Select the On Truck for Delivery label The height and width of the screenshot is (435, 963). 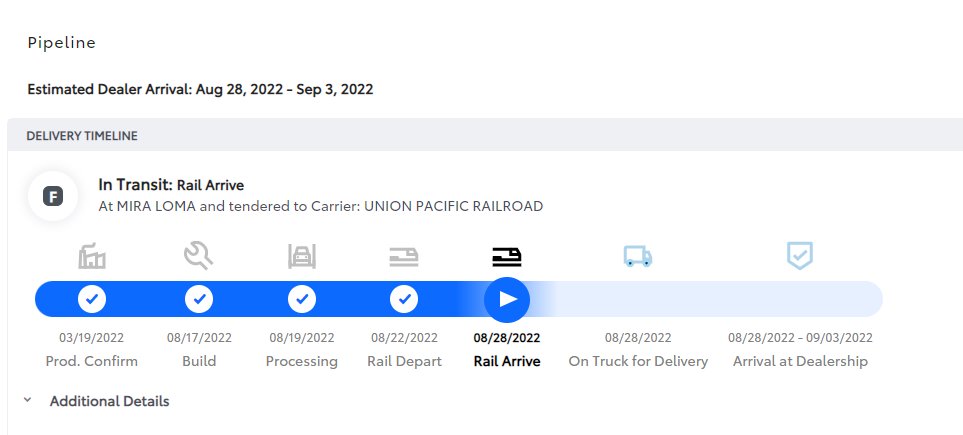(638, 361)
